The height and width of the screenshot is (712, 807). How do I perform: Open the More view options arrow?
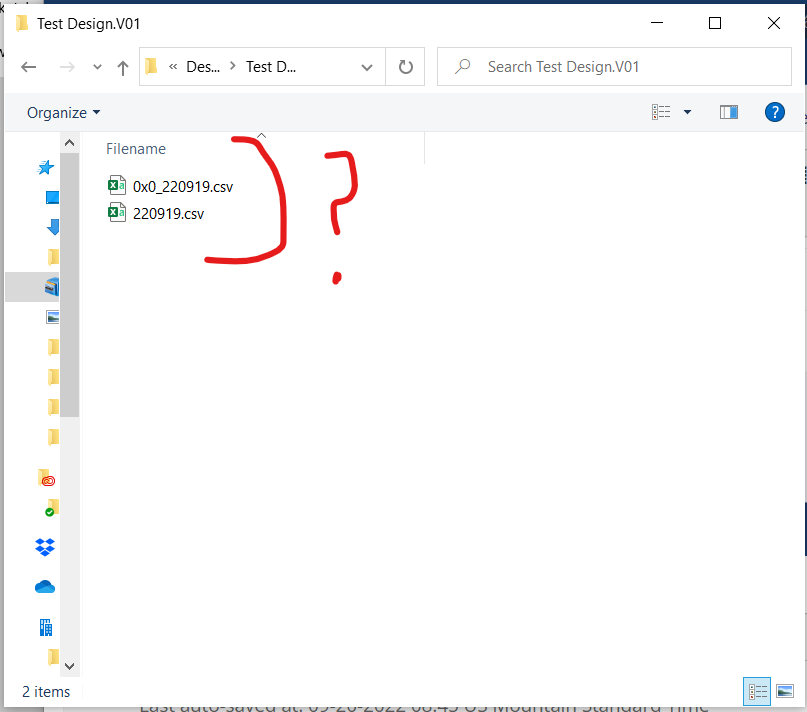pos(687,112)
